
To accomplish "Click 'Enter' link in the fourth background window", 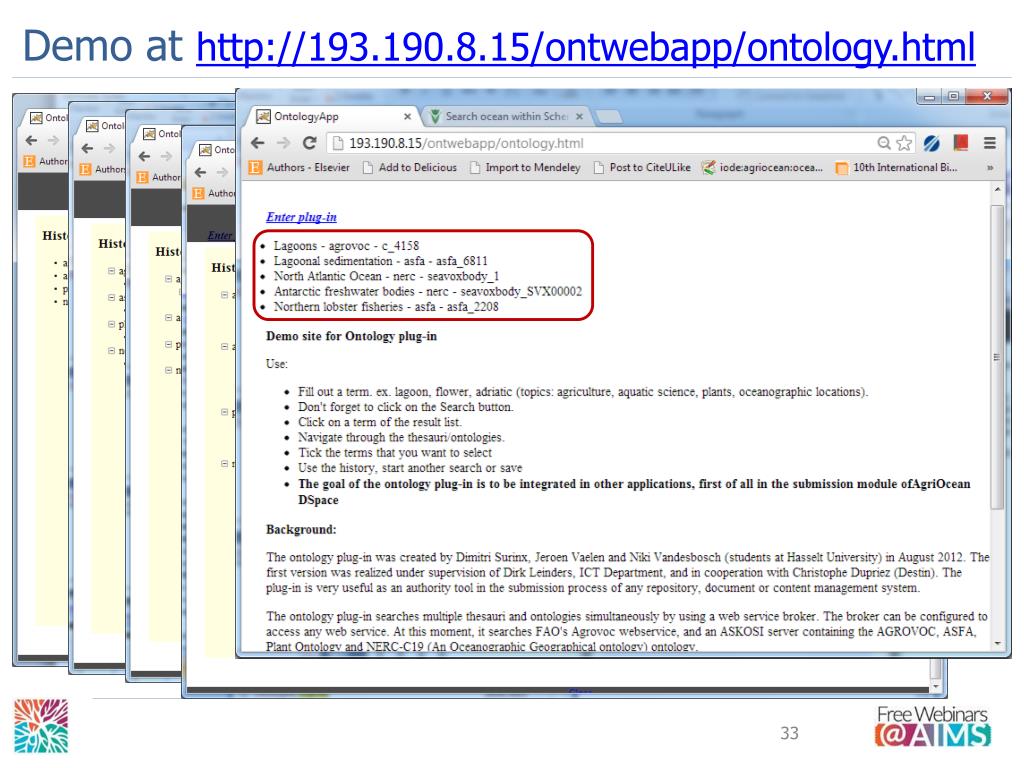I will (x=220, y=235).
